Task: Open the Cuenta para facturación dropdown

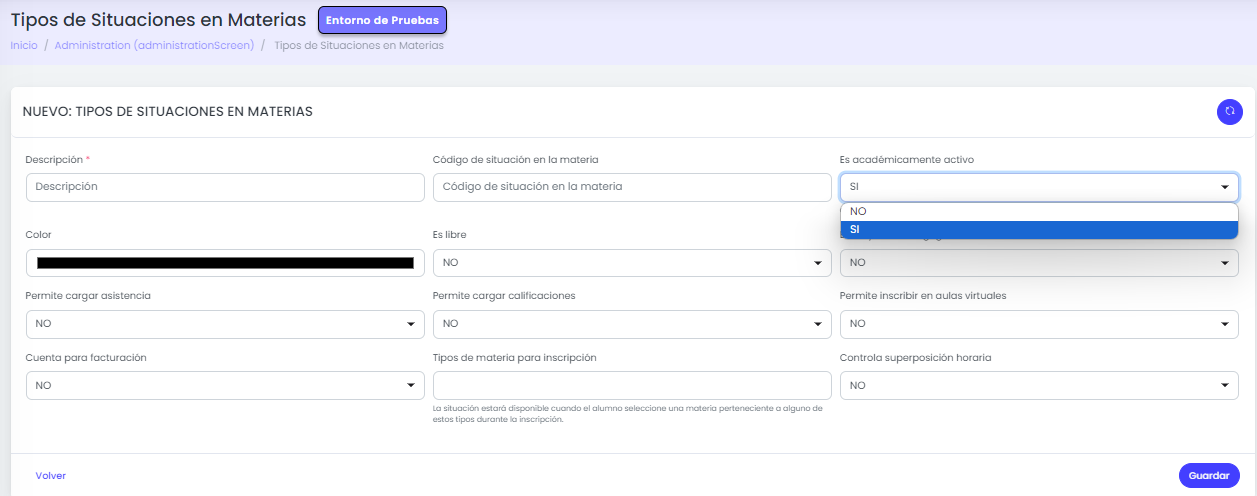Action: (225, 386)
